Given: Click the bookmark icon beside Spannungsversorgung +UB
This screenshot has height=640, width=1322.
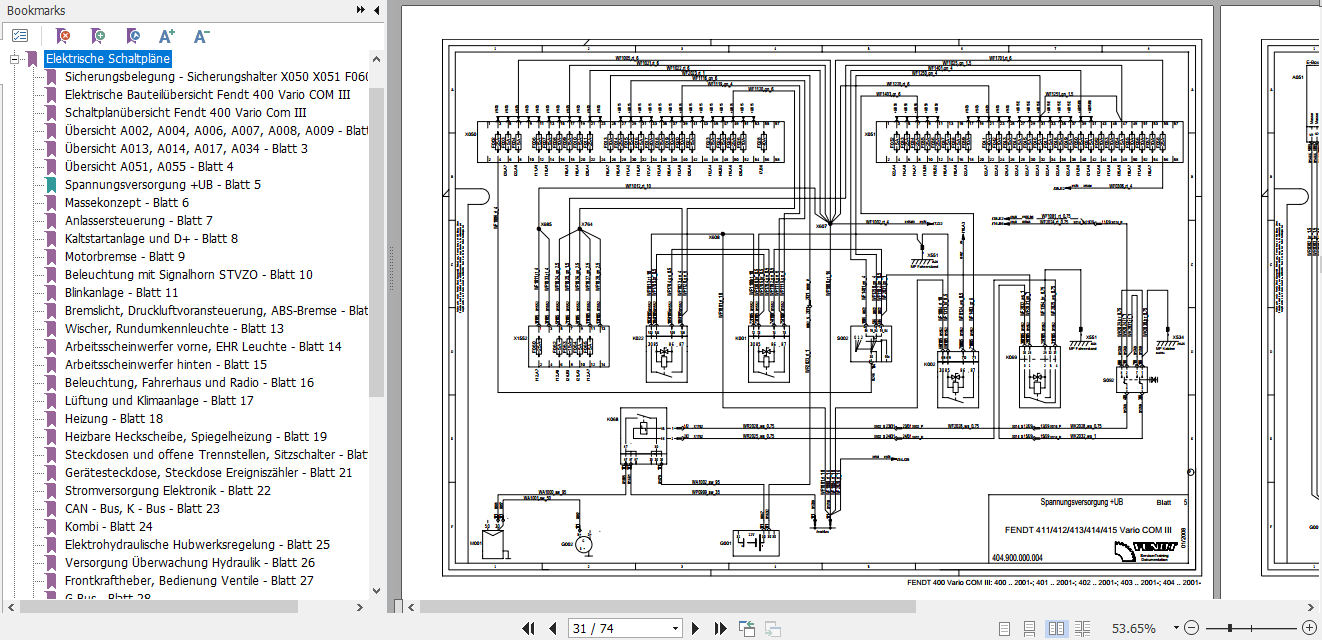Looking at the screenshot, I should click(x=52, y=185).
